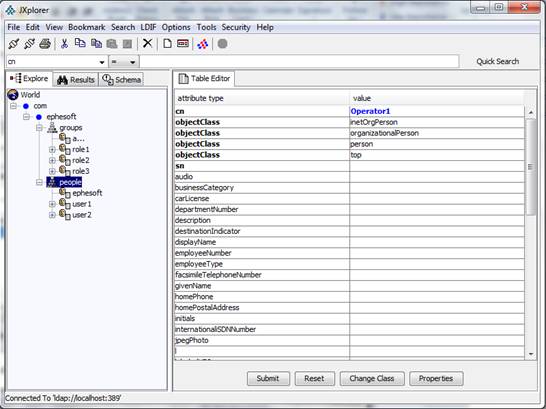Screen dimensions: 546x409
Task: Click the Refresh tree toolbar icon
Action: [x=203, y=44]
